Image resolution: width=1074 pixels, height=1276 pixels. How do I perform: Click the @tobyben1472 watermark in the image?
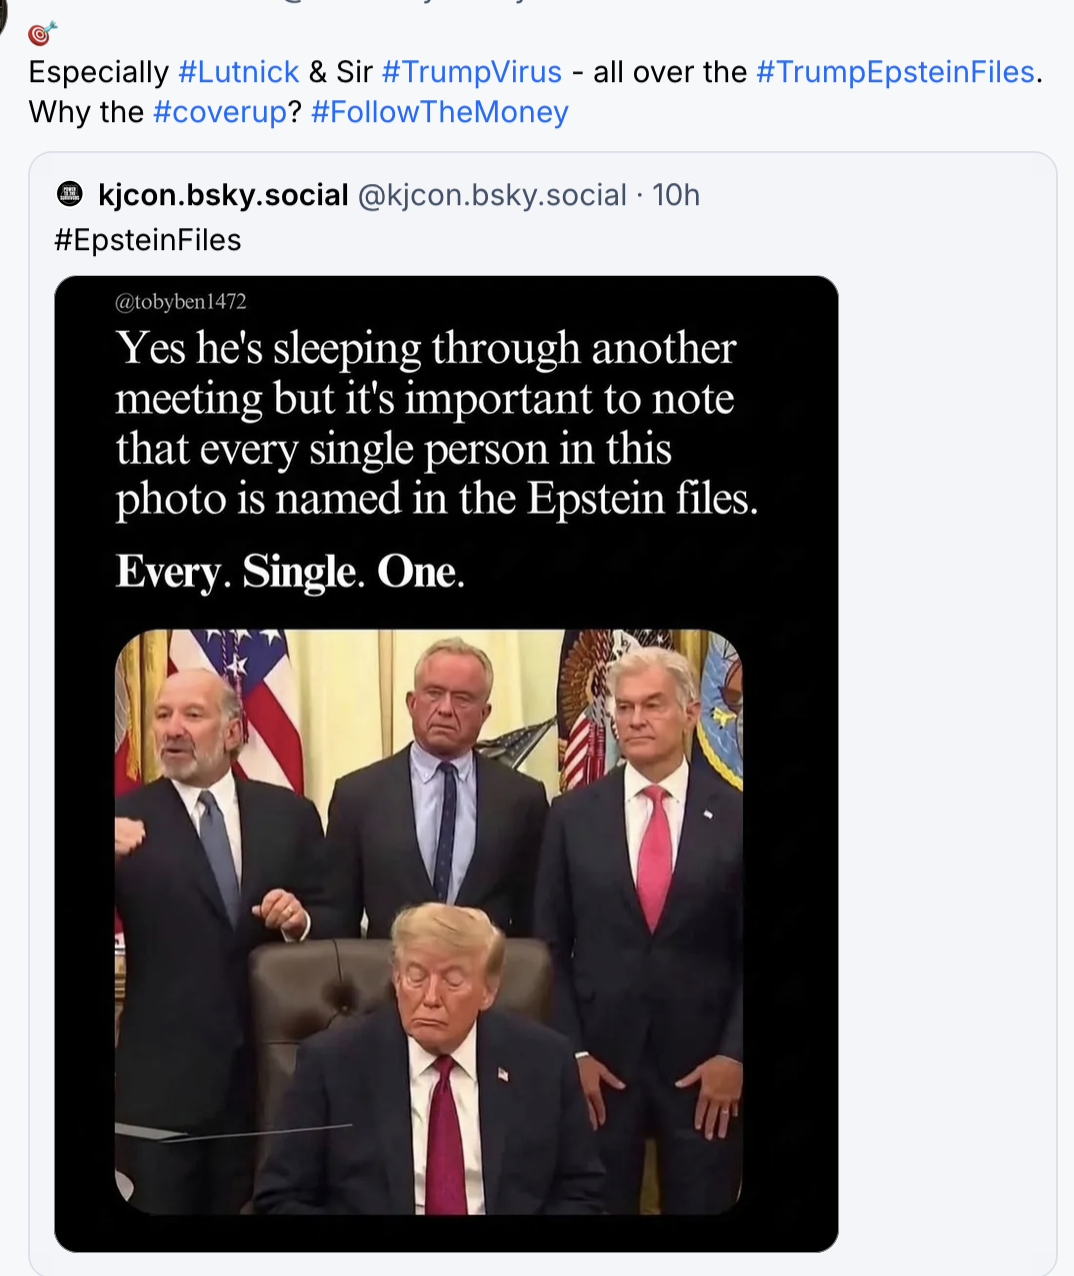(181, 302)
